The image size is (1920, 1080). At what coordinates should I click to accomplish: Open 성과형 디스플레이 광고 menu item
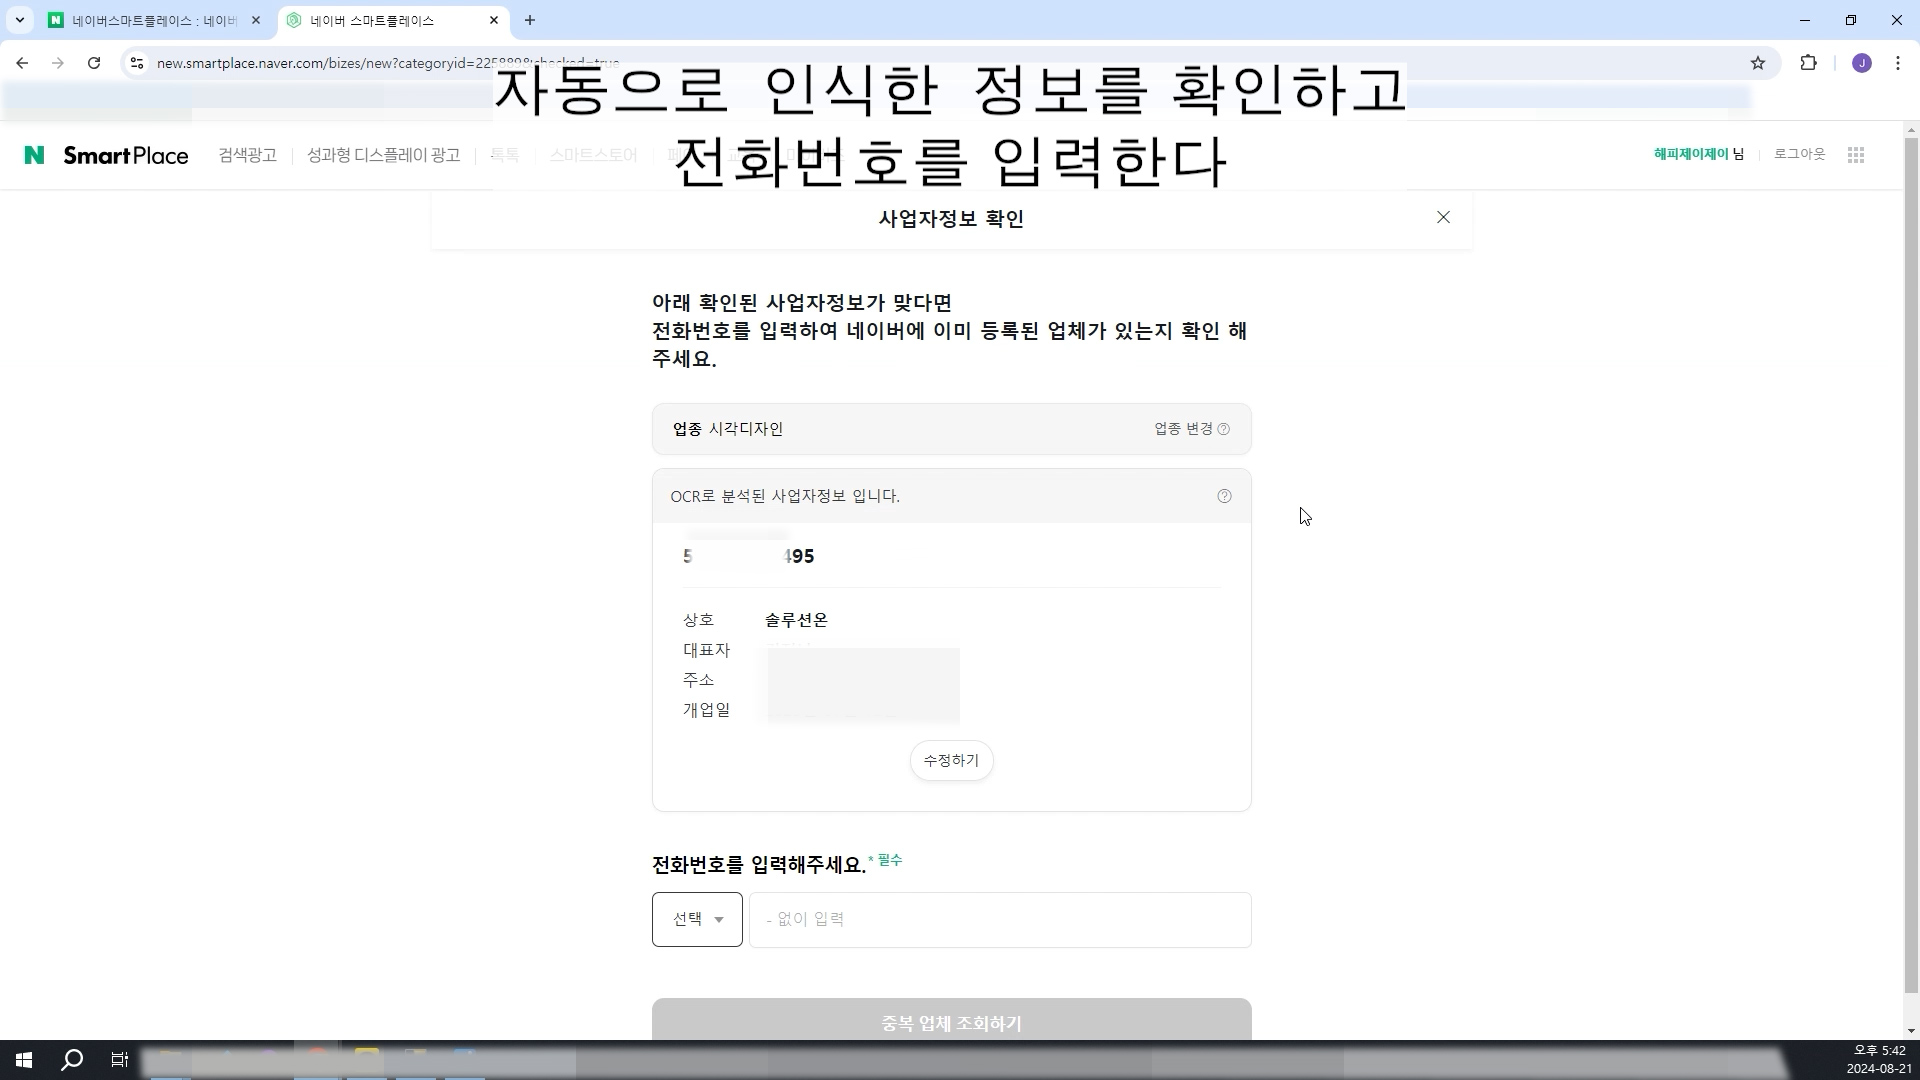[383, 155]
